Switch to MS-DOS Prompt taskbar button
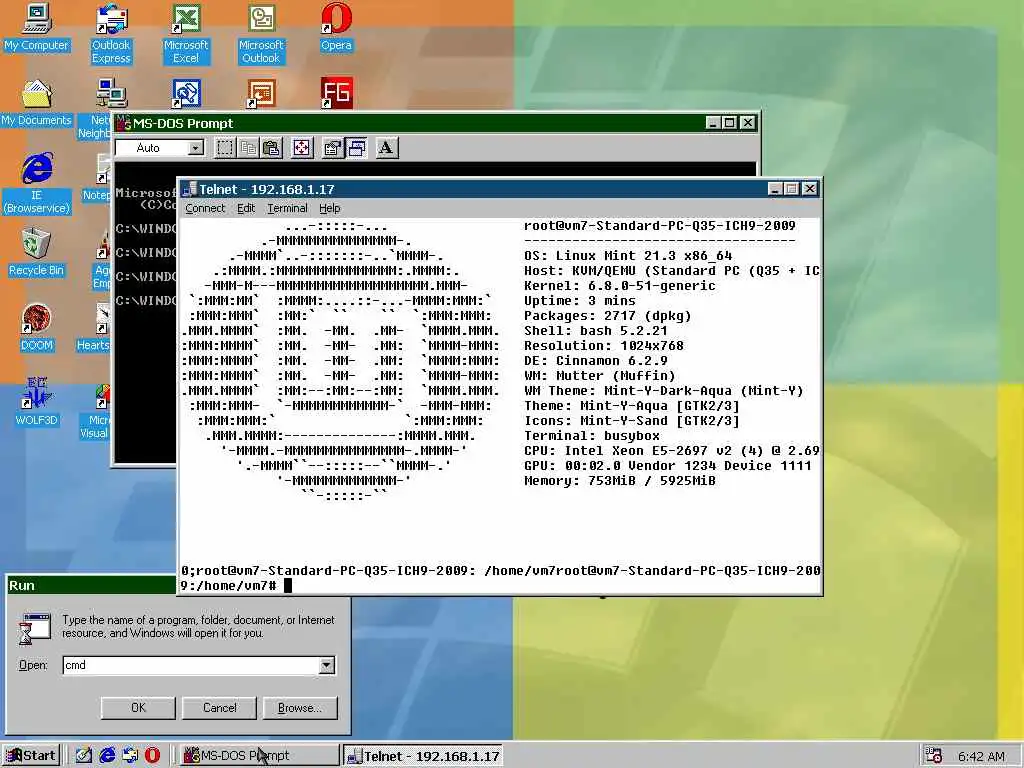 pos(259,756)
